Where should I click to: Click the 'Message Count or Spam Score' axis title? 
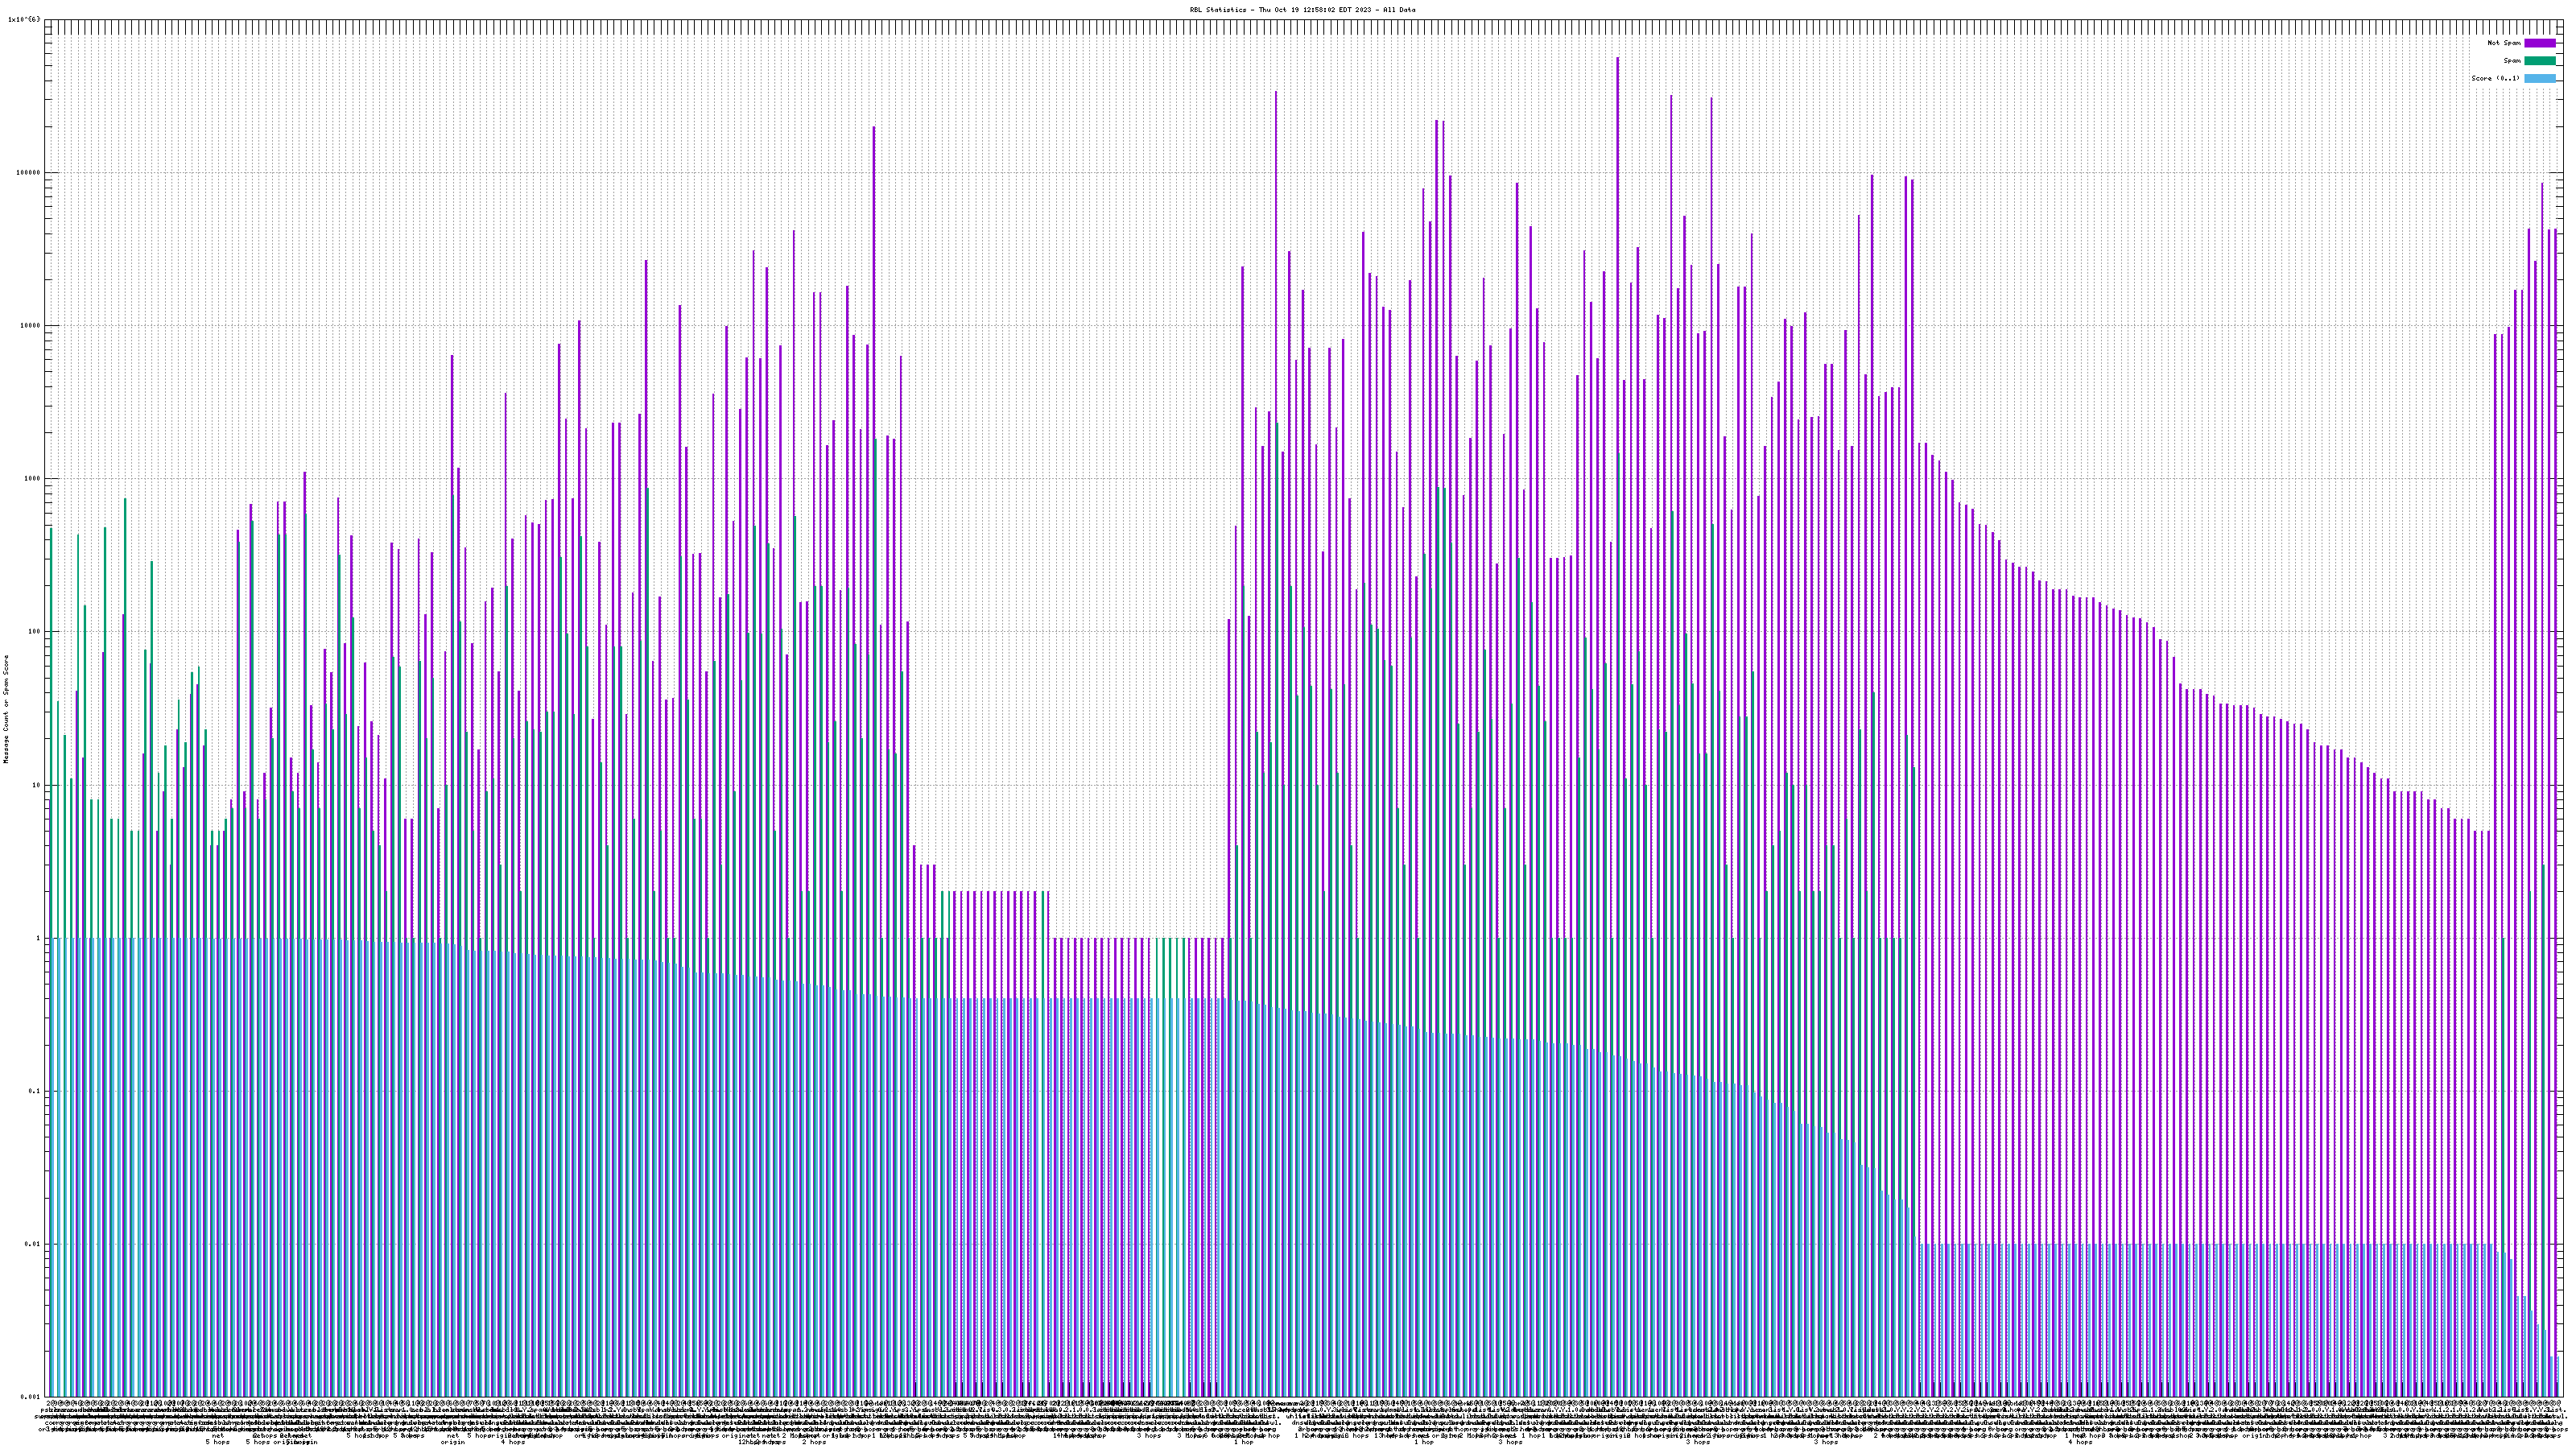[6, 709]
